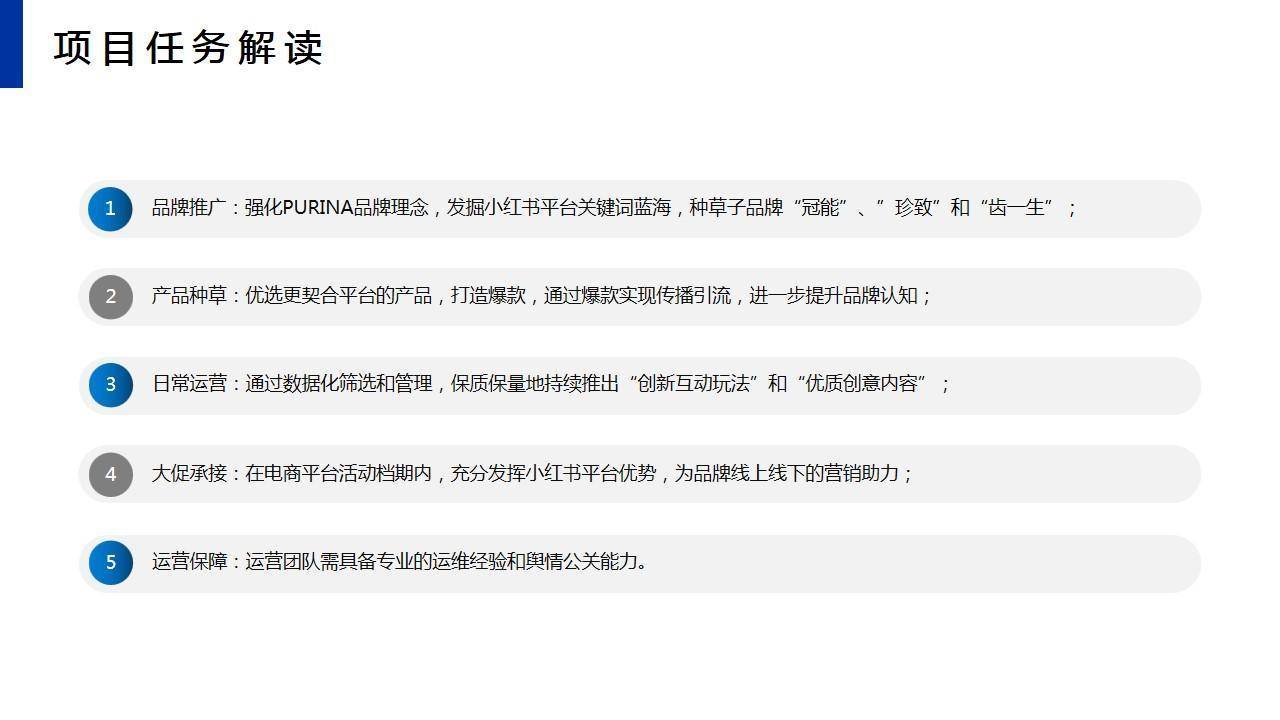Screen dimensions: 1280x720
Task: Select the number 1 circle badge
Action: (x=110, y=209)
